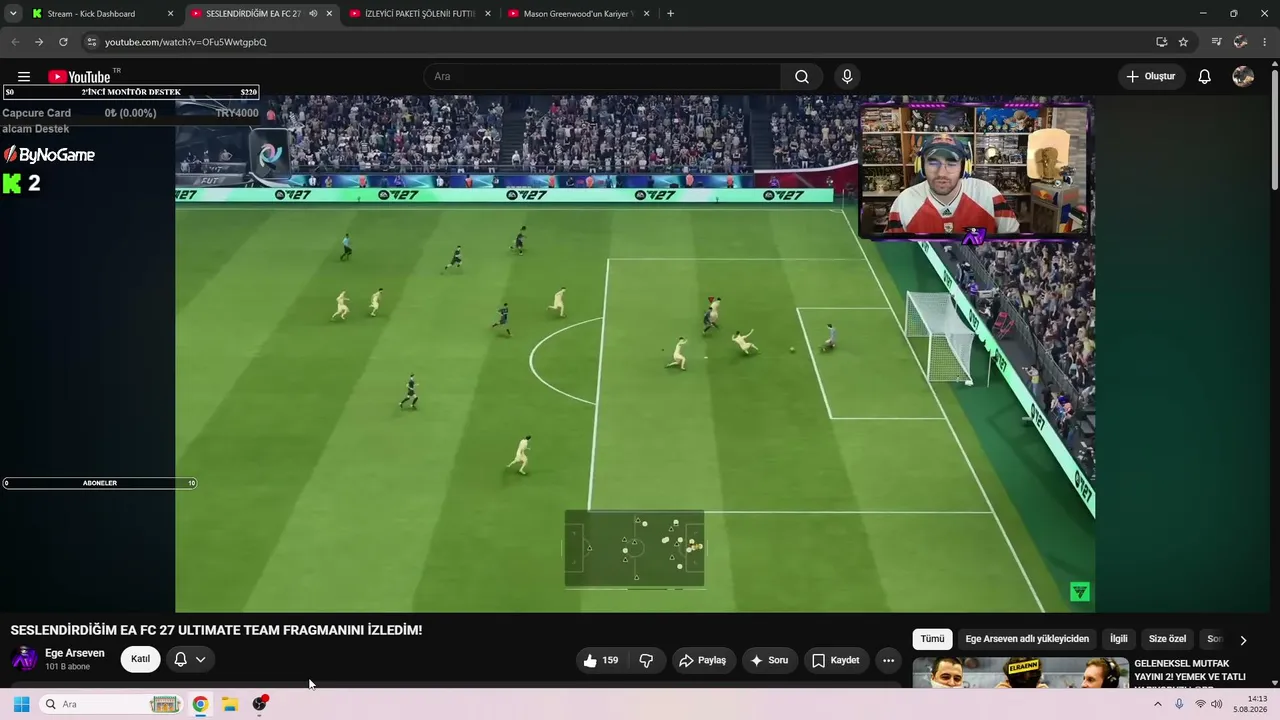Like the video with thumbs up
1280x720 pixels.
pos(601,660)
